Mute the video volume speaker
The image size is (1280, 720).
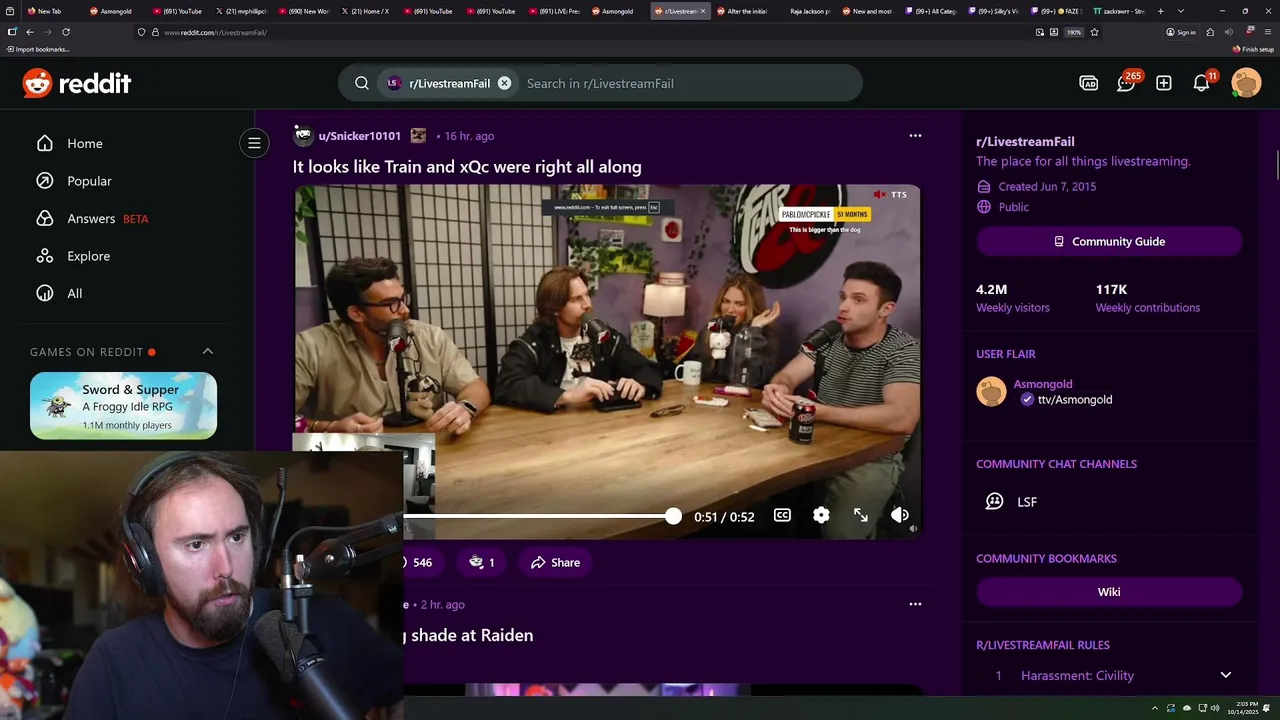pyautogui.click(x=900, y=515)
